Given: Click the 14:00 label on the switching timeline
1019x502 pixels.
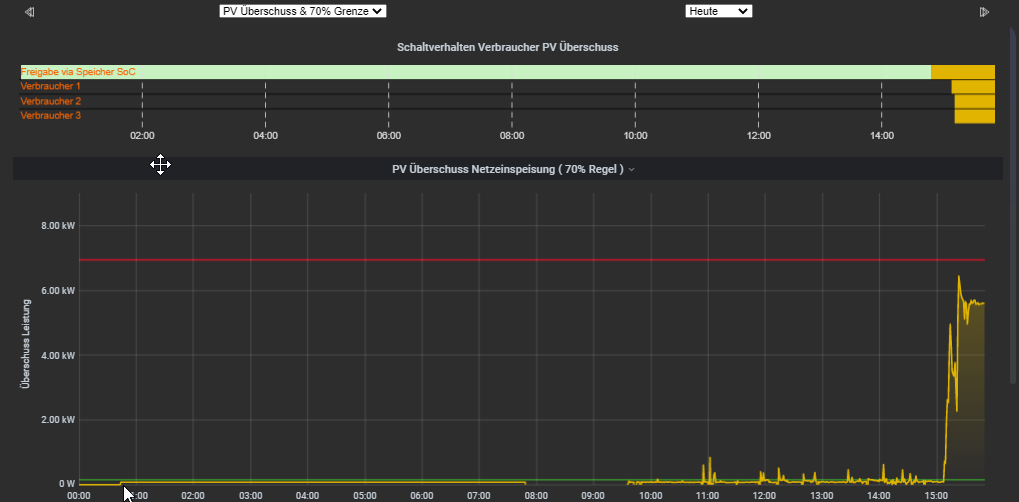Looking at the screenshot, I should (x=882, y=136).
